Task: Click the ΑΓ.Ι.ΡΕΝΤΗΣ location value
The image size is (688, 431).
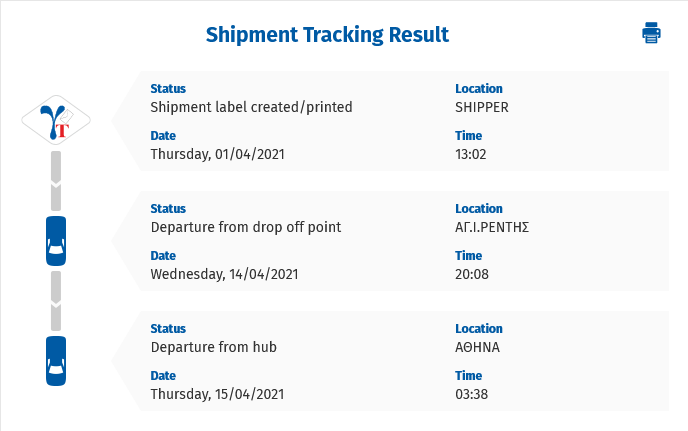Action: [492, 227]
